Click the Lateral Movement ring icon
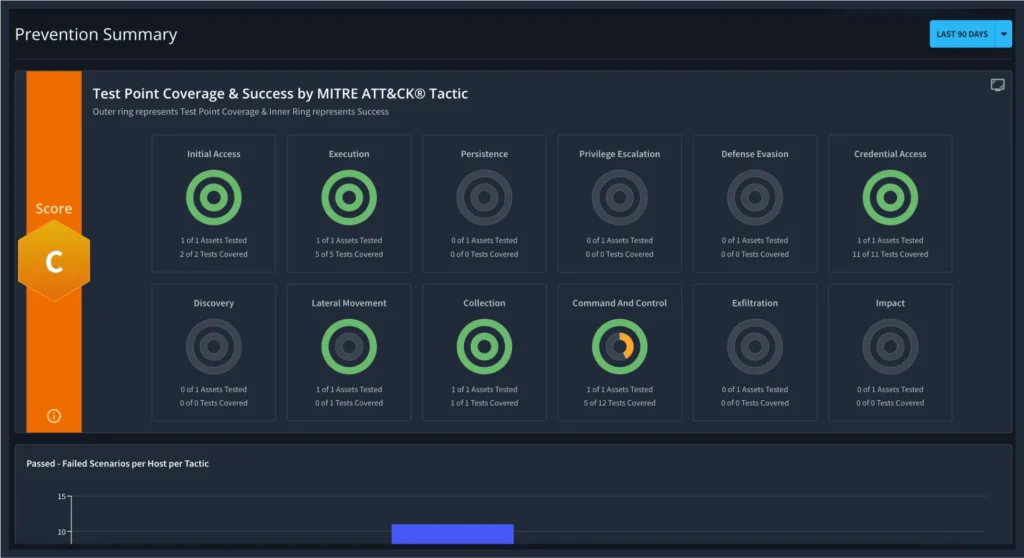 pyautogui.click(x=349, y=347)
